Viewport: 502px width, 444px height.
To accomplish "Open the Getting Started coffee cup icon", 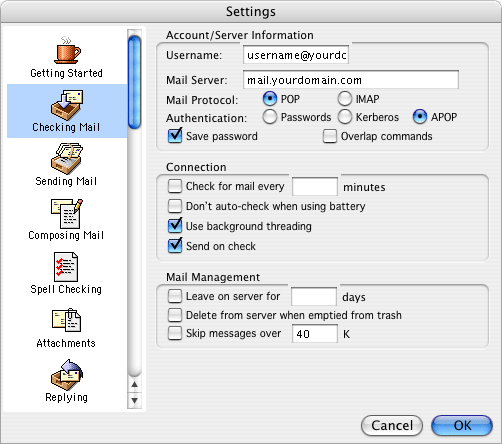I will point(67,51).
